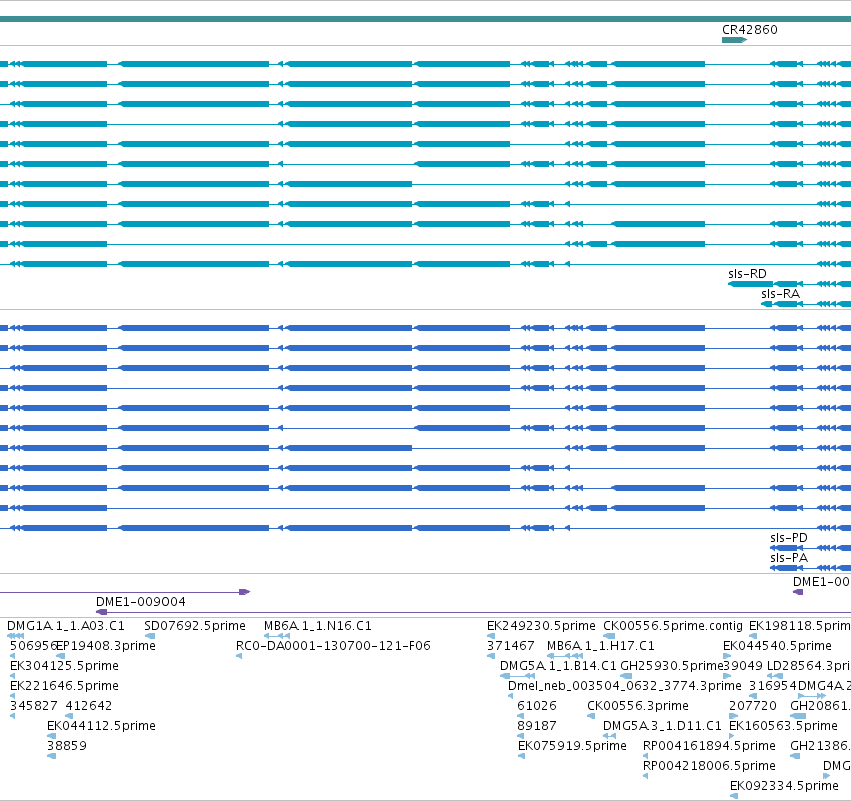Viewport: 851px width, 801px height.
Task: Select EST DMG1A.1_1.A03.C1
Action: pos(66,626)
